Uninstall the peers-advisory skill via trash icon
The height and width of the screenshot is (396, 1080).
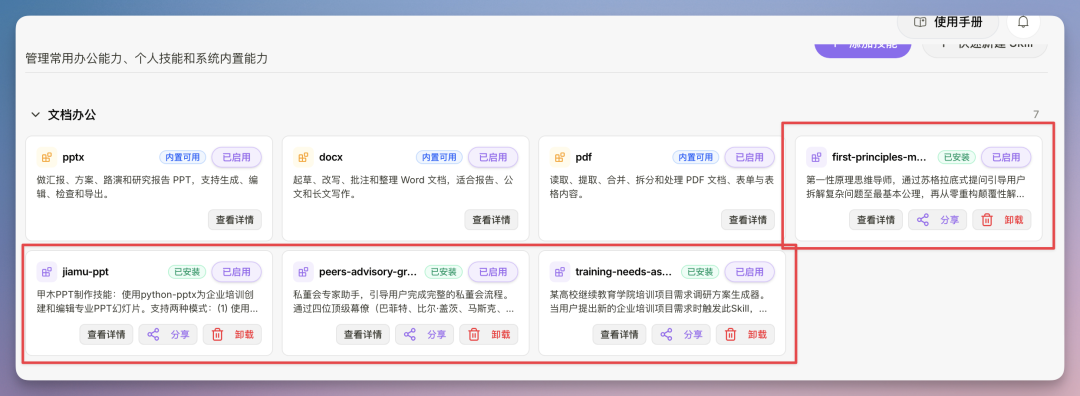click(474, 335)
